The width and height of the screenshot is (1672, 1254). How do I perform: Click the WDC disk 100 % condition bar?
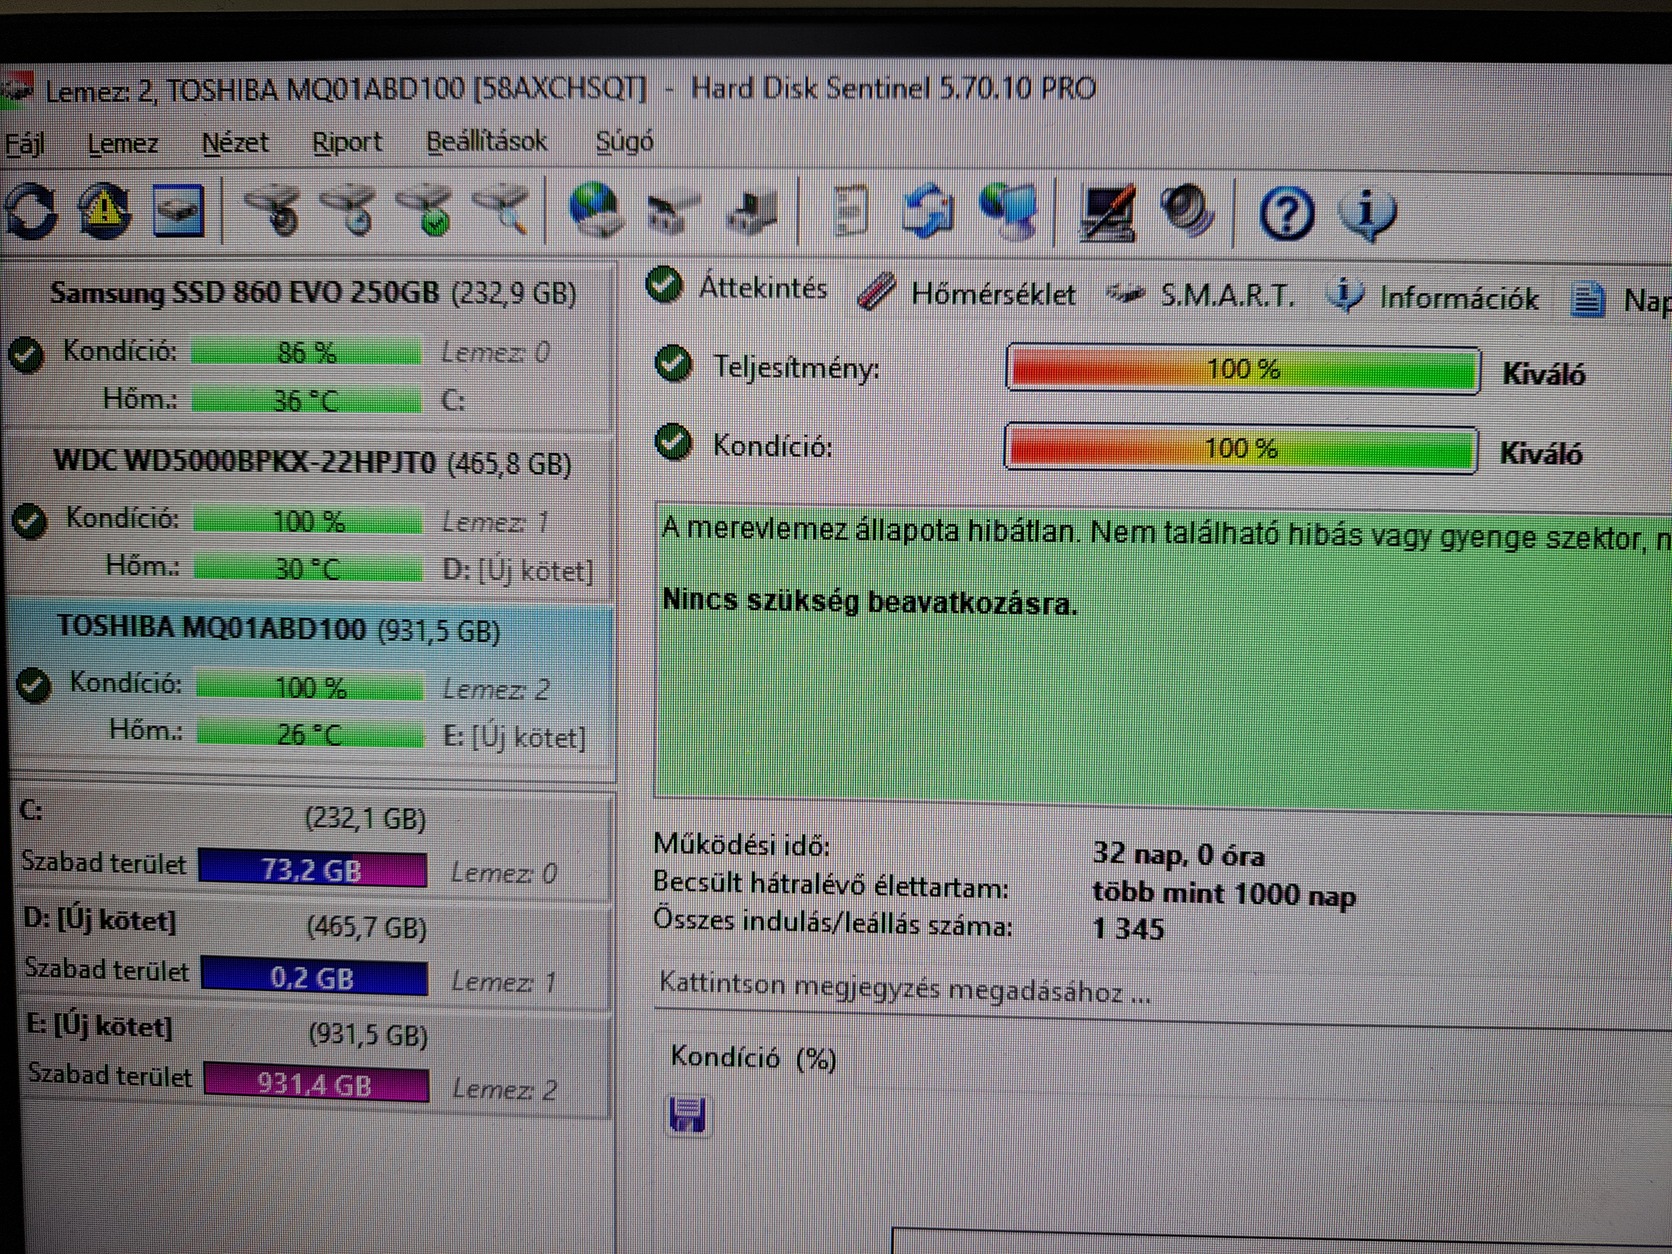pyautogui.click(x=308, y=521)
